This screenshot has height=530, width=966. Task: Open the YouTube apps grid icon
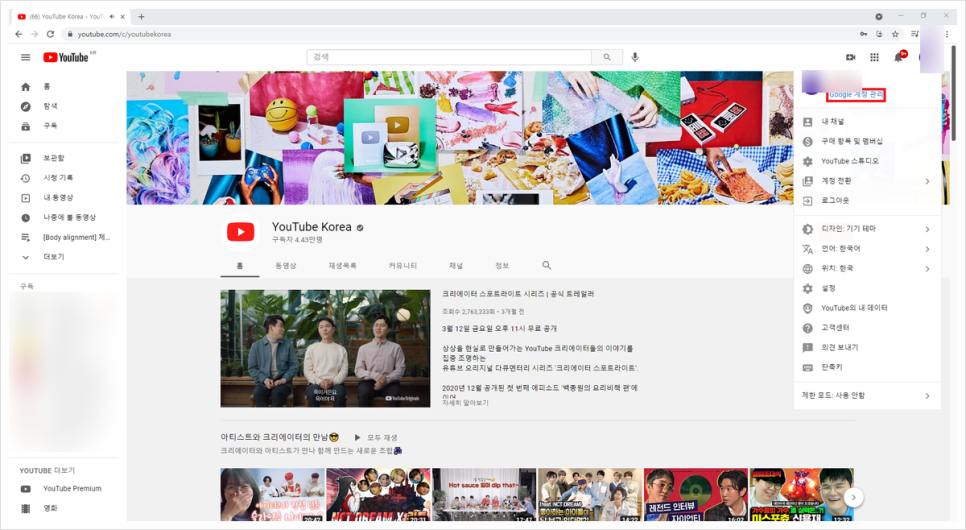click(874, 57)
